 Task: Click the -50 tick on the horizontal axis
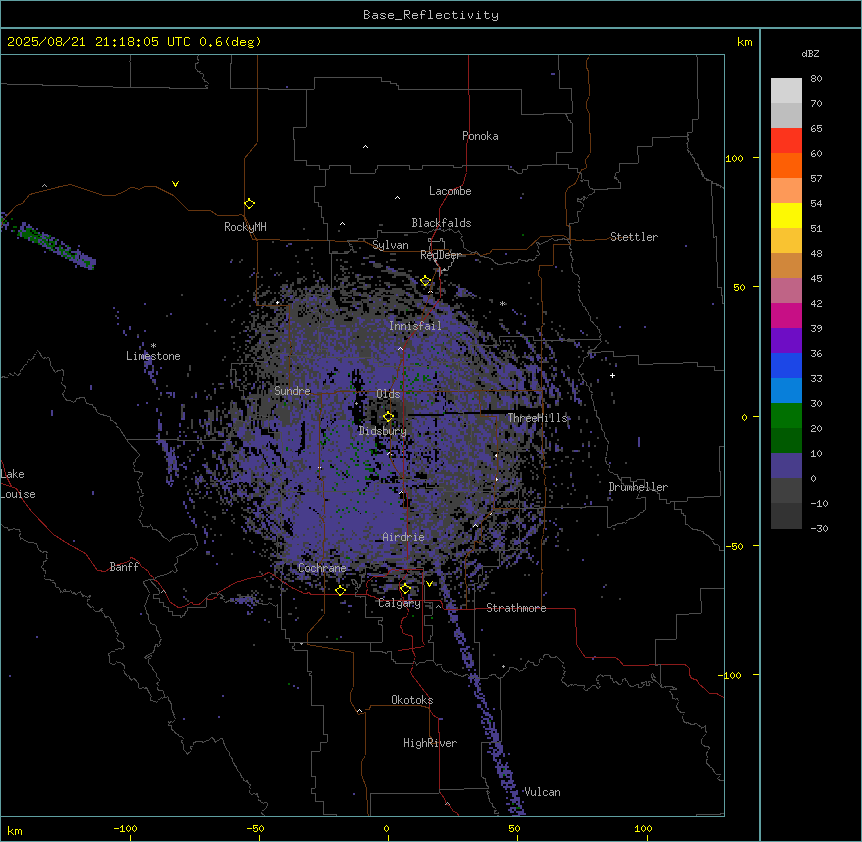pyautogui.click(x=255, y=828)
